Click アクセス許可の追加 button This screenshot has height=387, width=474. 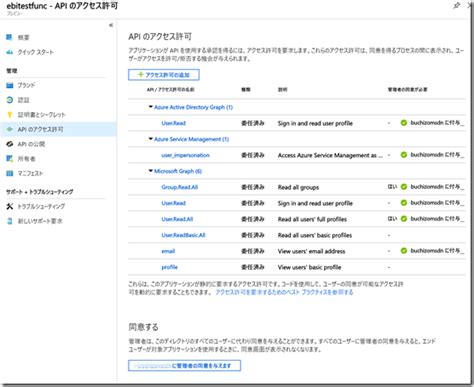coord(164,75)
